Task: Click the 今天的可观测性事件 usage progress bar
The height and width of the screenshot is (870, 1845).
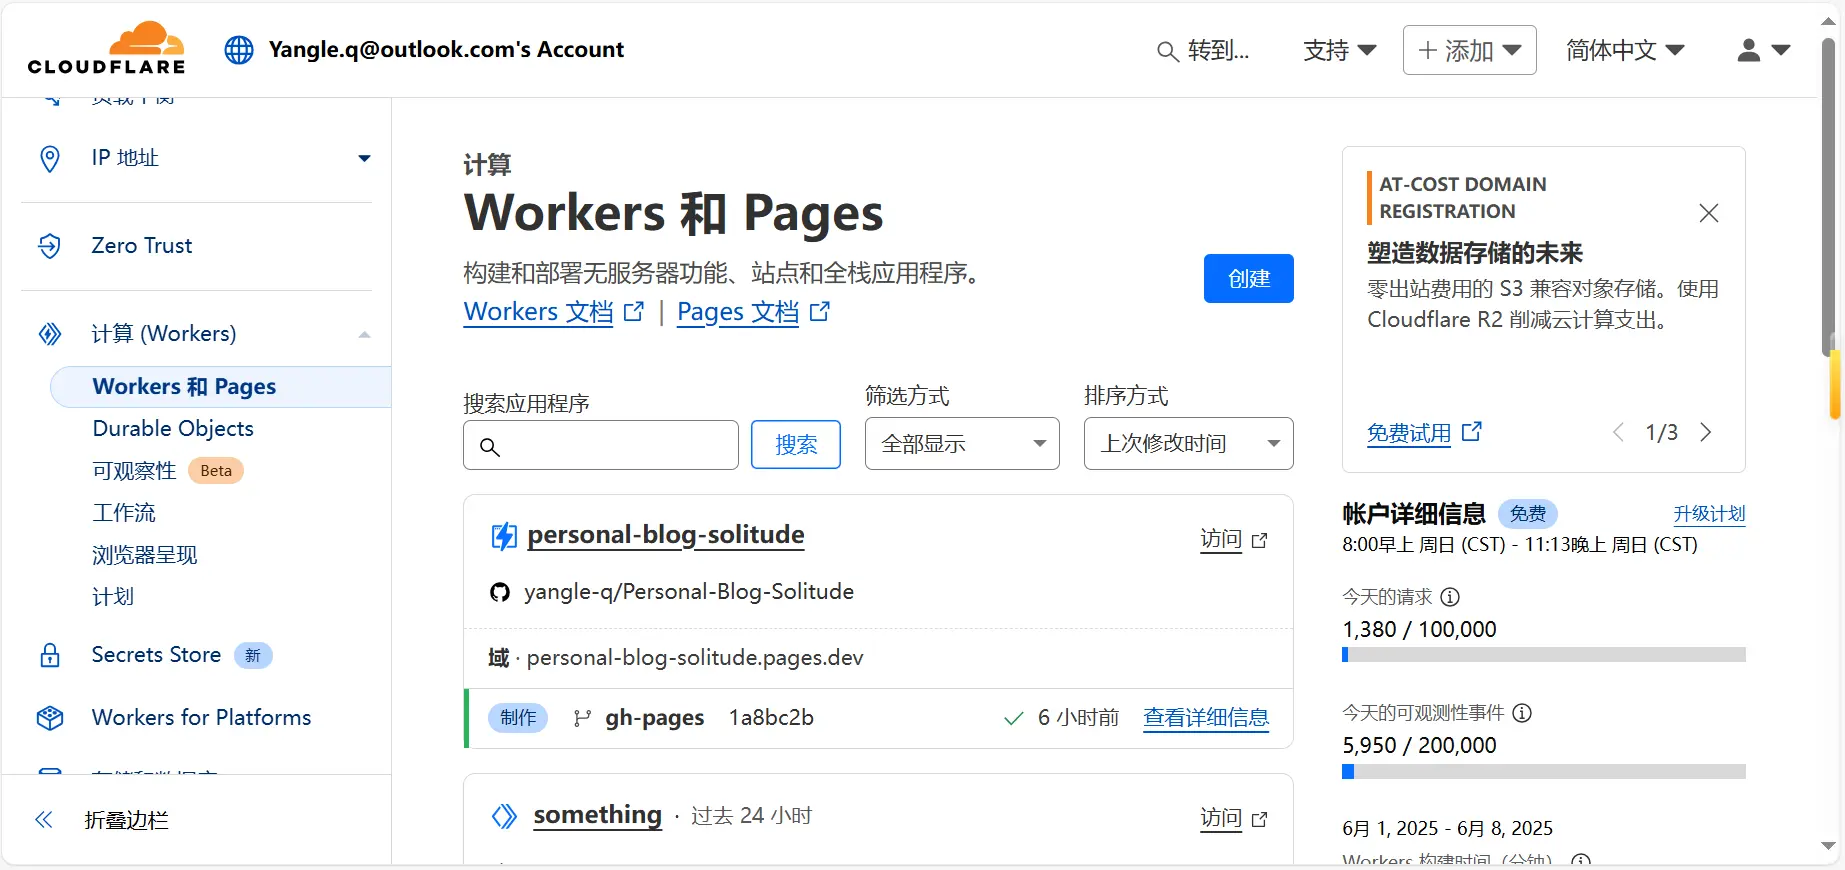Action: click(1543, 771)
